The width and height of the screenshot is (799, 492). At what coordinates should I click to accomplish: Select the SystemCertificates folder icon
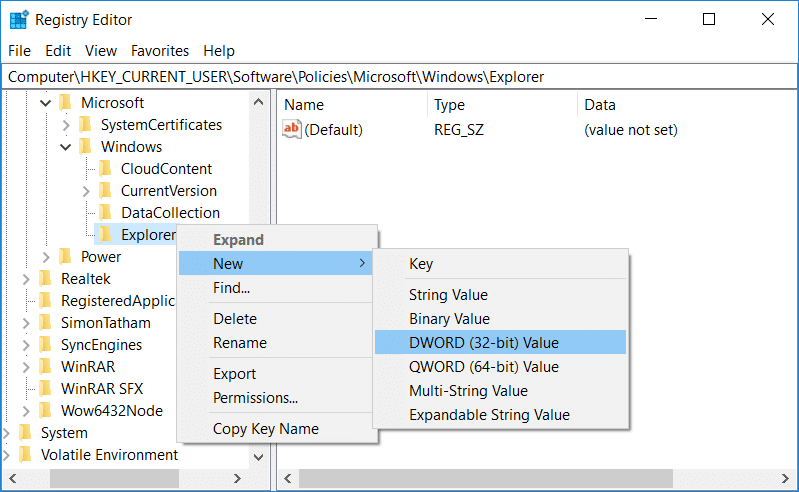[86, 125]
